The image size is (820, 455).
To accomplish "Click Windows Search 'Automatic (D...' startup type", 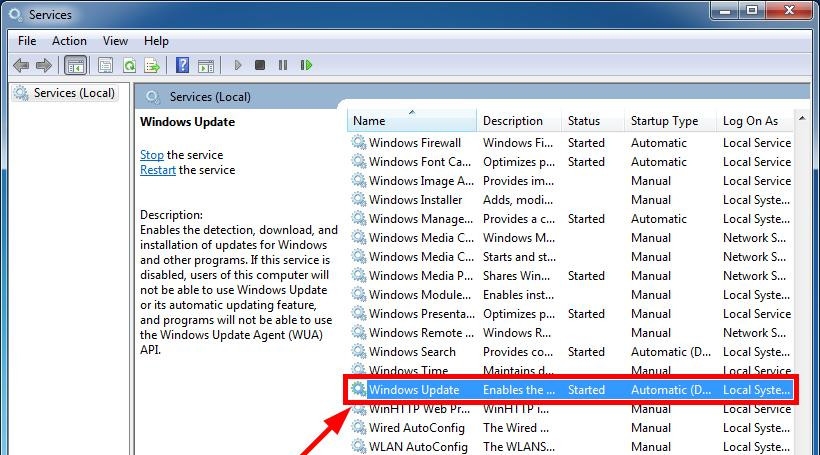I will (x=670, y=352).
